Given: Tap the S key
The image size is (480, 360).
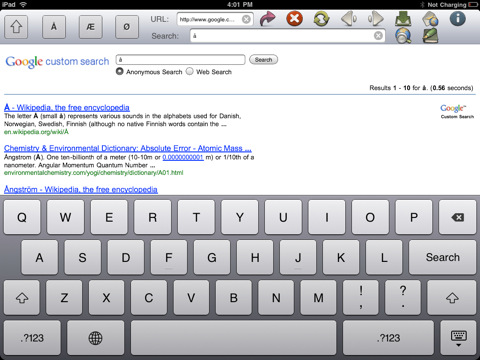Looking at the screenshot, I should pyautogui.click(x=83, y=257).
